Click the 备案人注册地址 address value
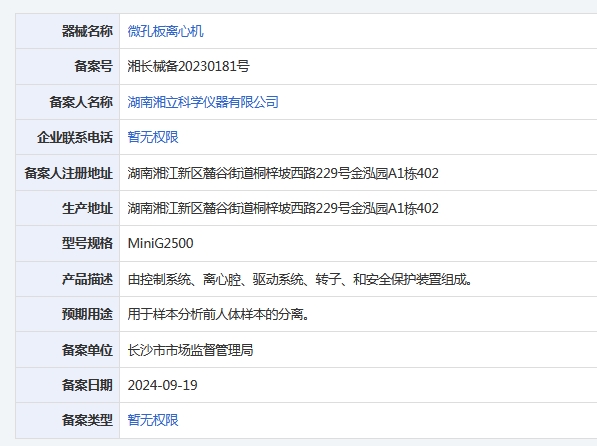The width and height of the screenshot is (597, 446). coord(283,173)
